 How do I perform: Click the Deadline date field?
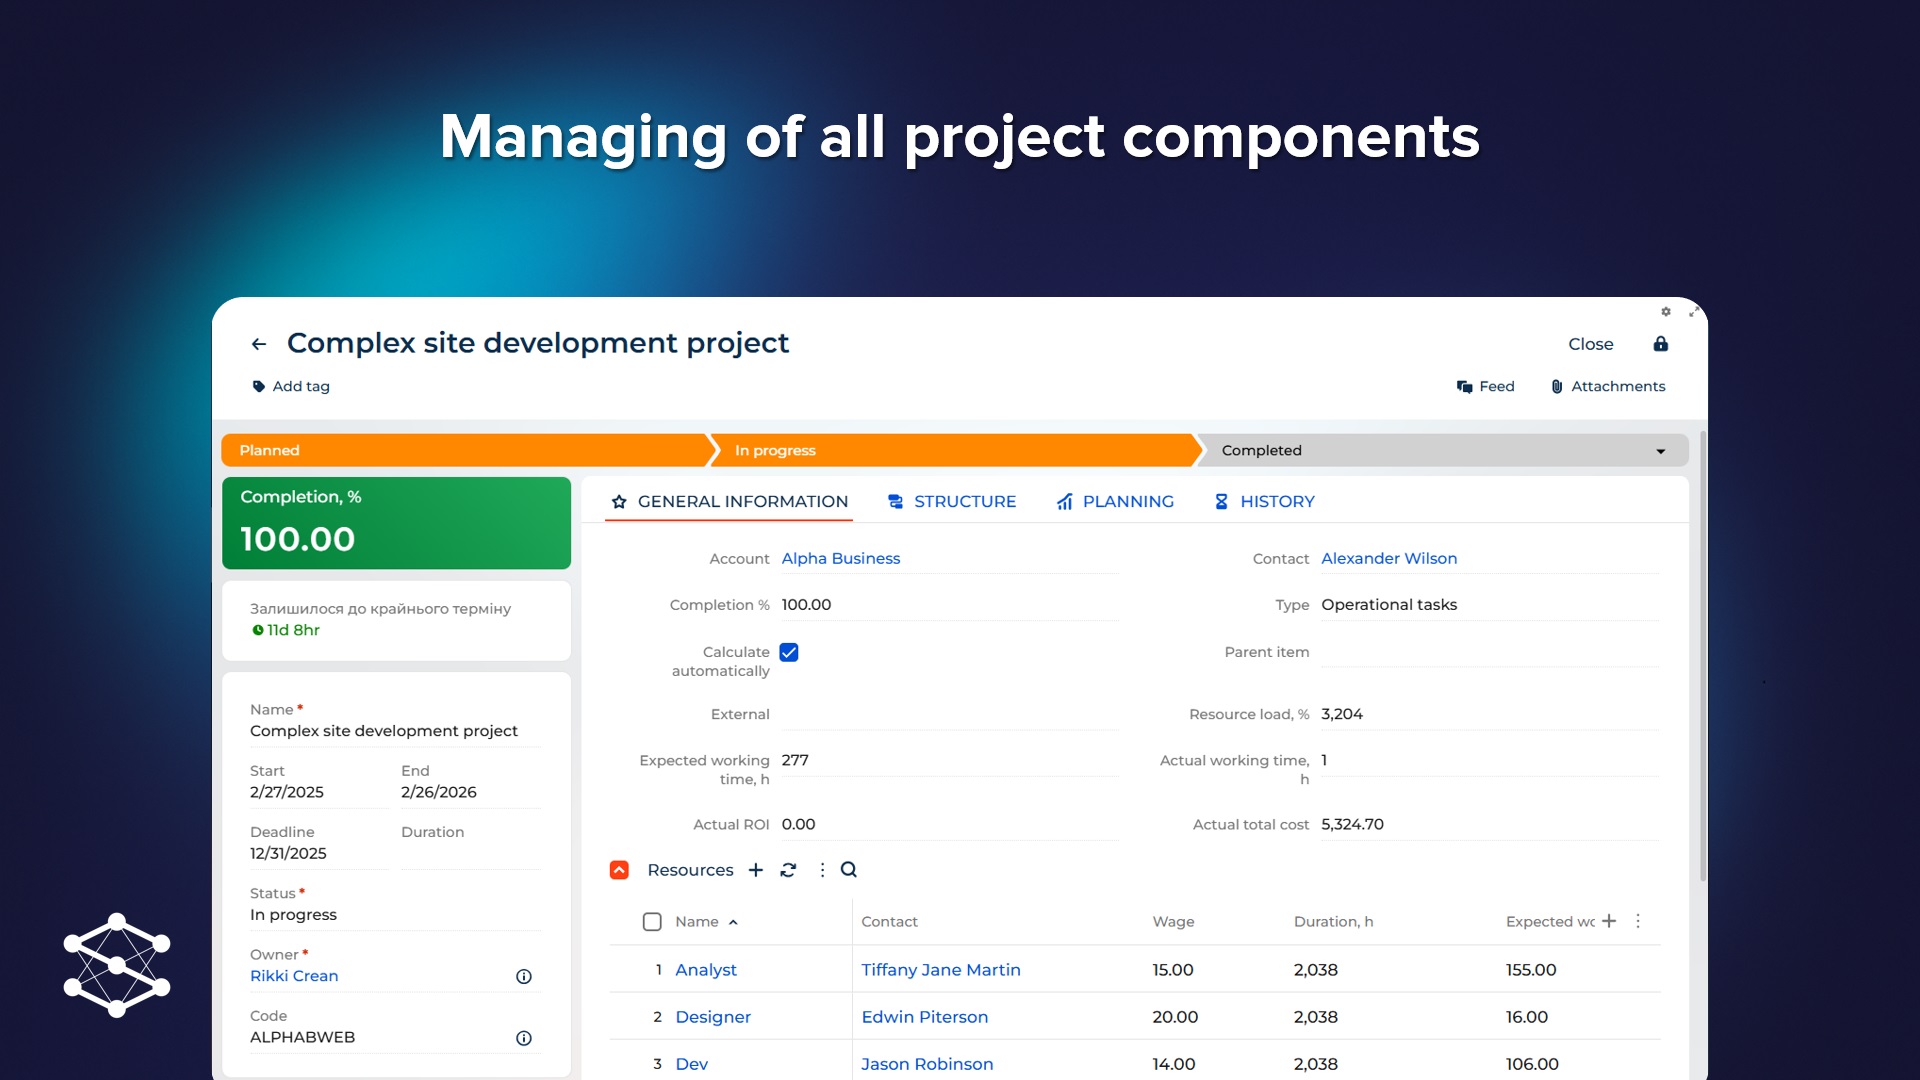(x=288, y=854)
